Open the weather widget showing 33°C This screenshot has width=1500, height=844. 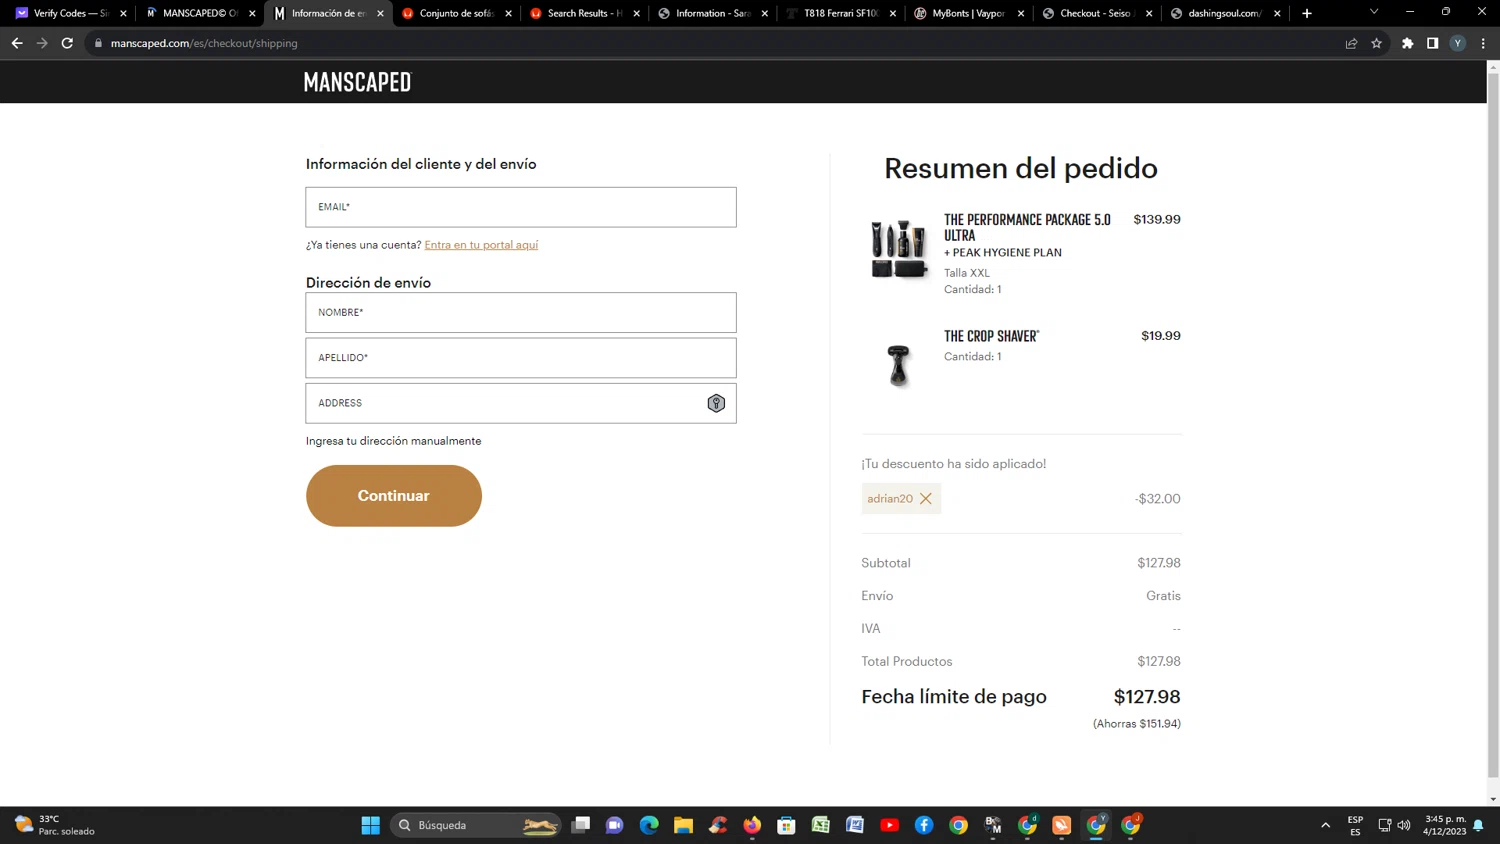[55, 825]
